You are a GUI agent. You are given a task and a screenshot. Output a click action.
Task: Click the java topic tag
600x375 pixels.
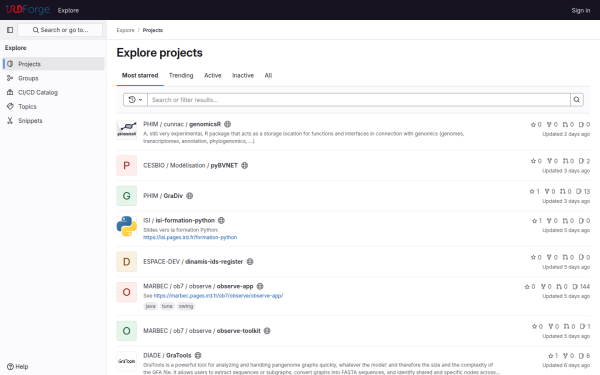coord(150,306)
